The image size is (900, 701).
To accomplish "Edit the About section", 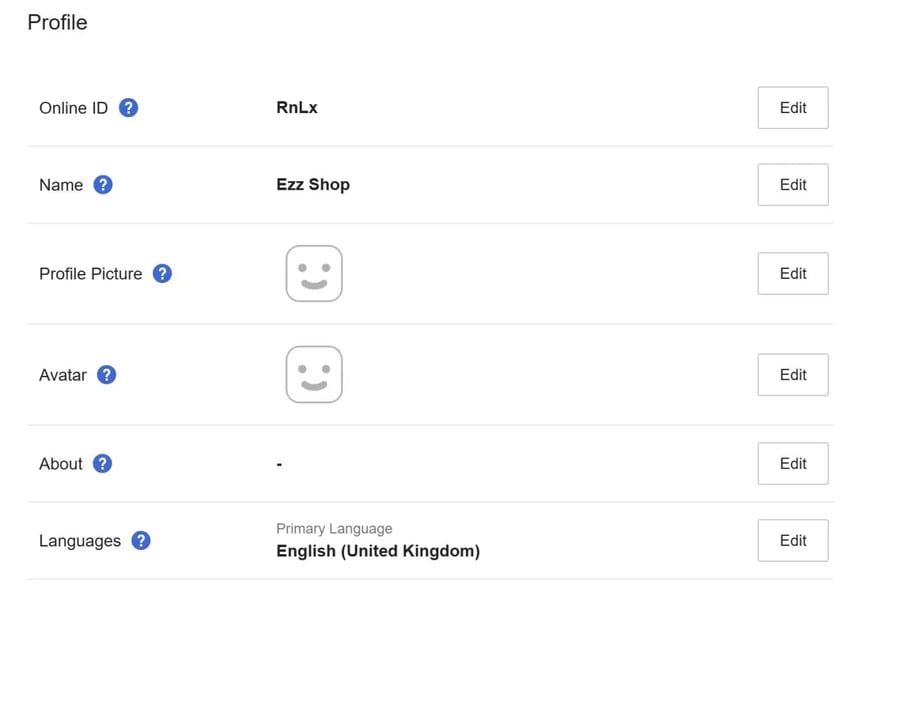I will (x=793, y=463).
